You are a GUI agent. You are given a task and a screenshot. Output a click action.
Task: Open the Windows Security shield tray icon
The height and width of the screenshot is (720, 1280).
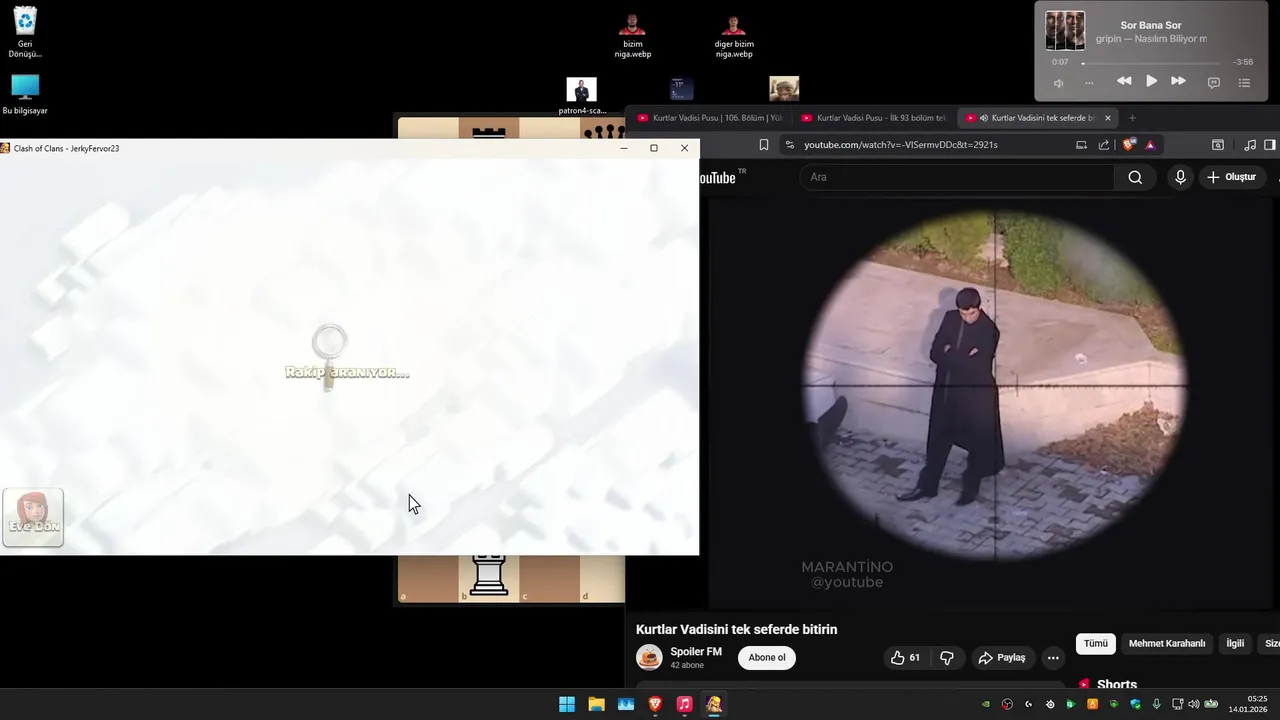click(x=1135, y=704)
